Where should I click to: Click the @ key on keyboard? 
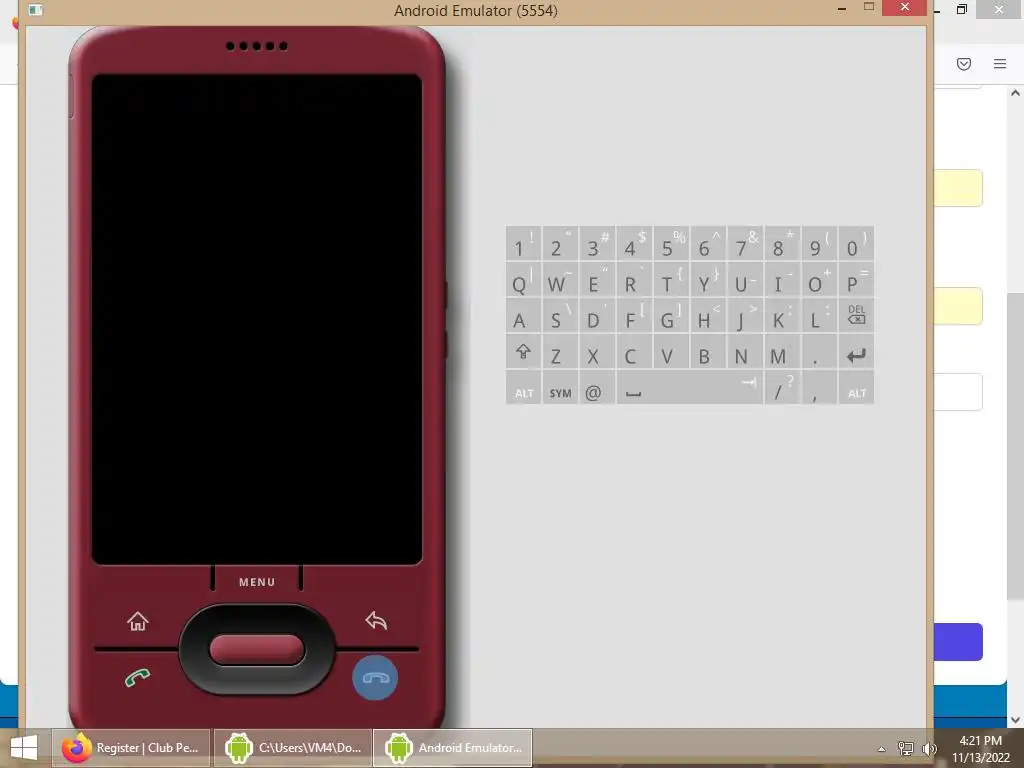(x=597, y=389)
